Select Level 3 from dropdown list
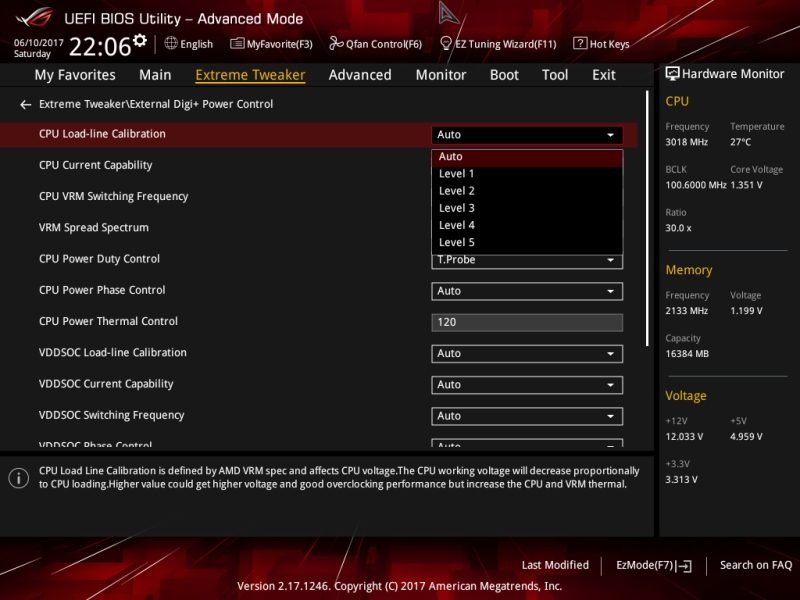The height and width of the screenshot is (600, 800). click(527, 208)
